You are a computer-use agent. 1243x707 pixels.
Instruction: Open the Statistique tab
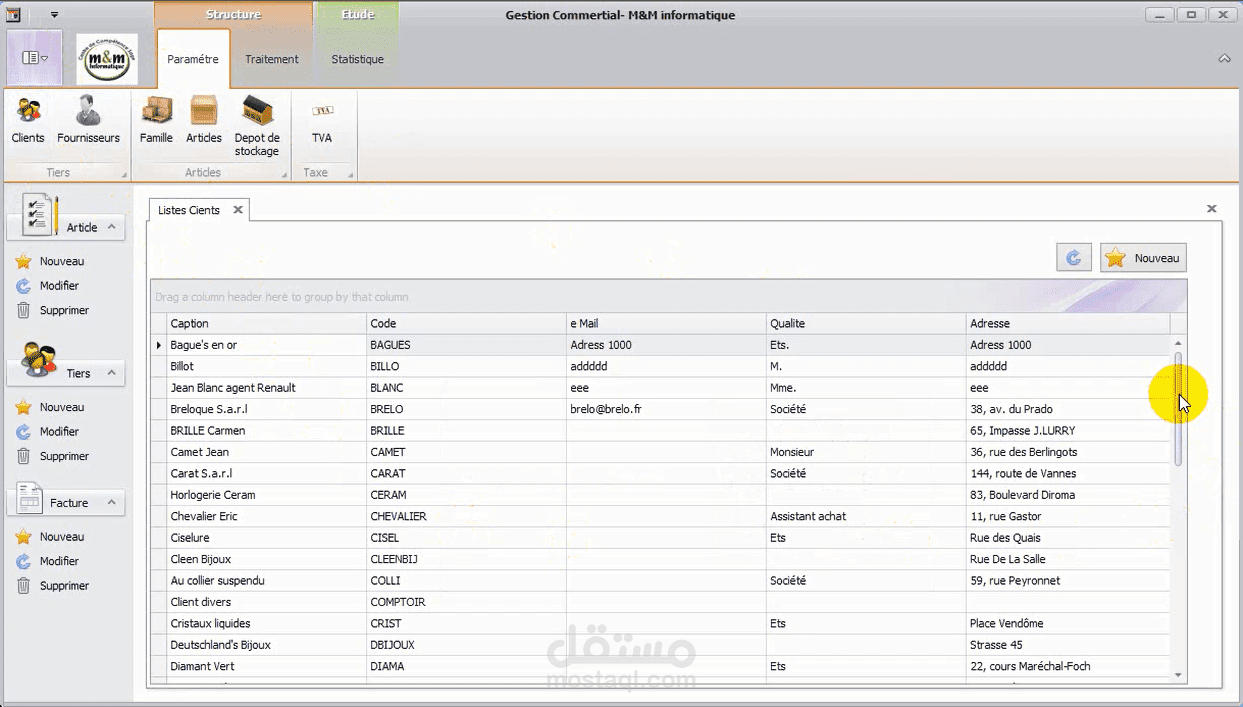click(357, 58)
